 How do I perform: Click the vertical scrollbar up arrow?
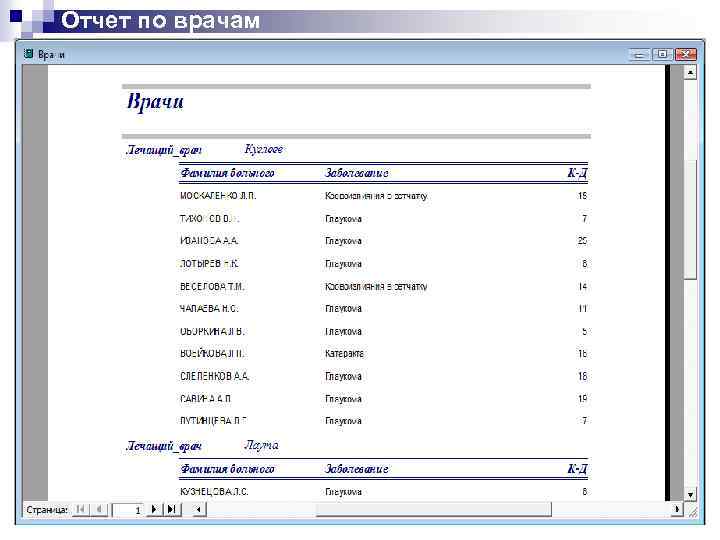690,73
